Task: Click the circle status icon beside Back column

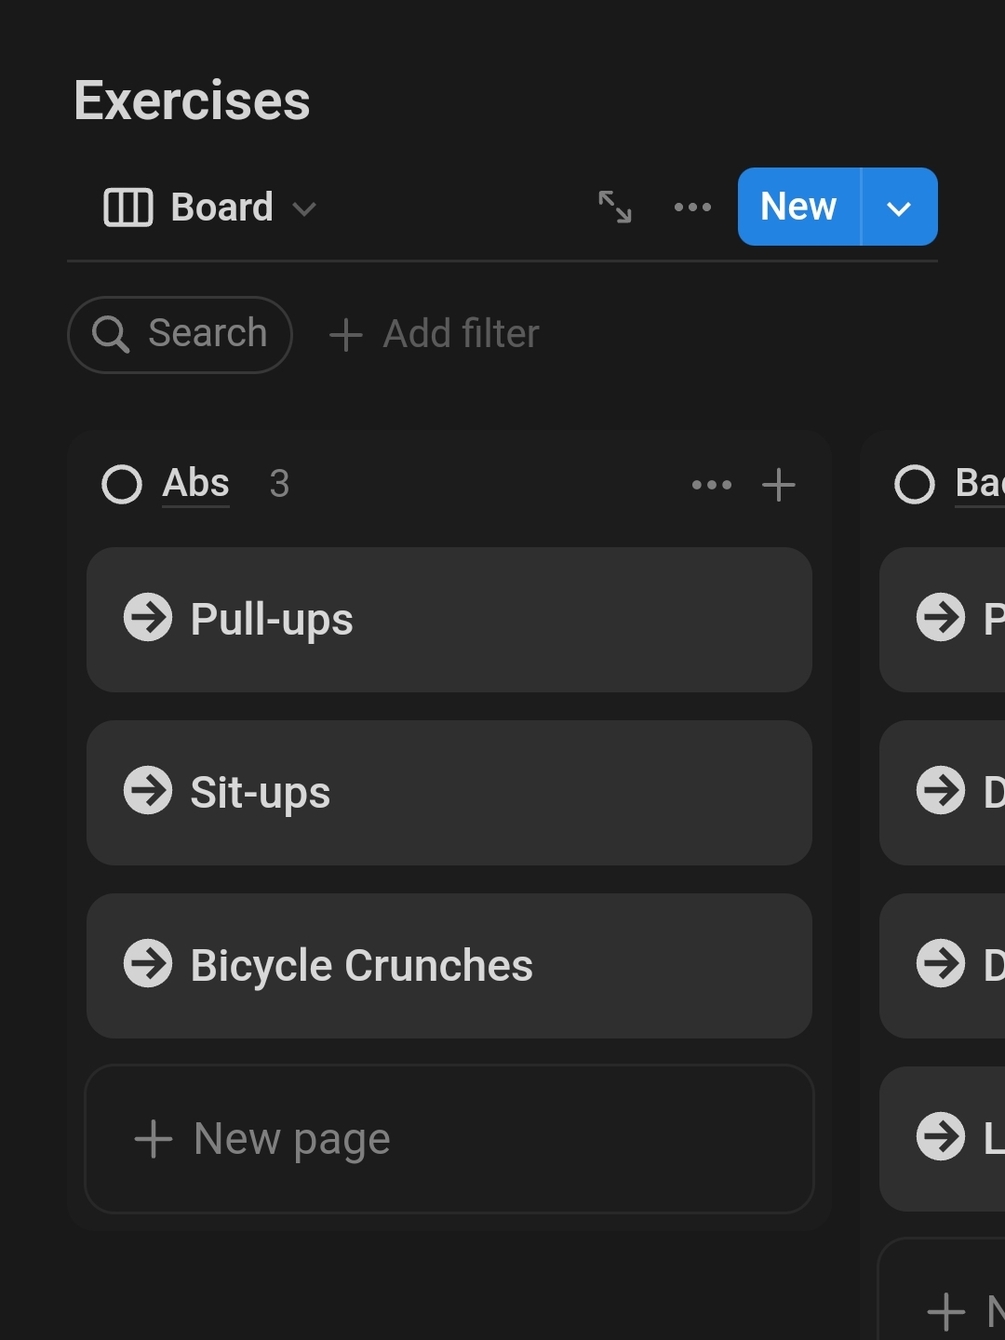Action: coord(914,485)
